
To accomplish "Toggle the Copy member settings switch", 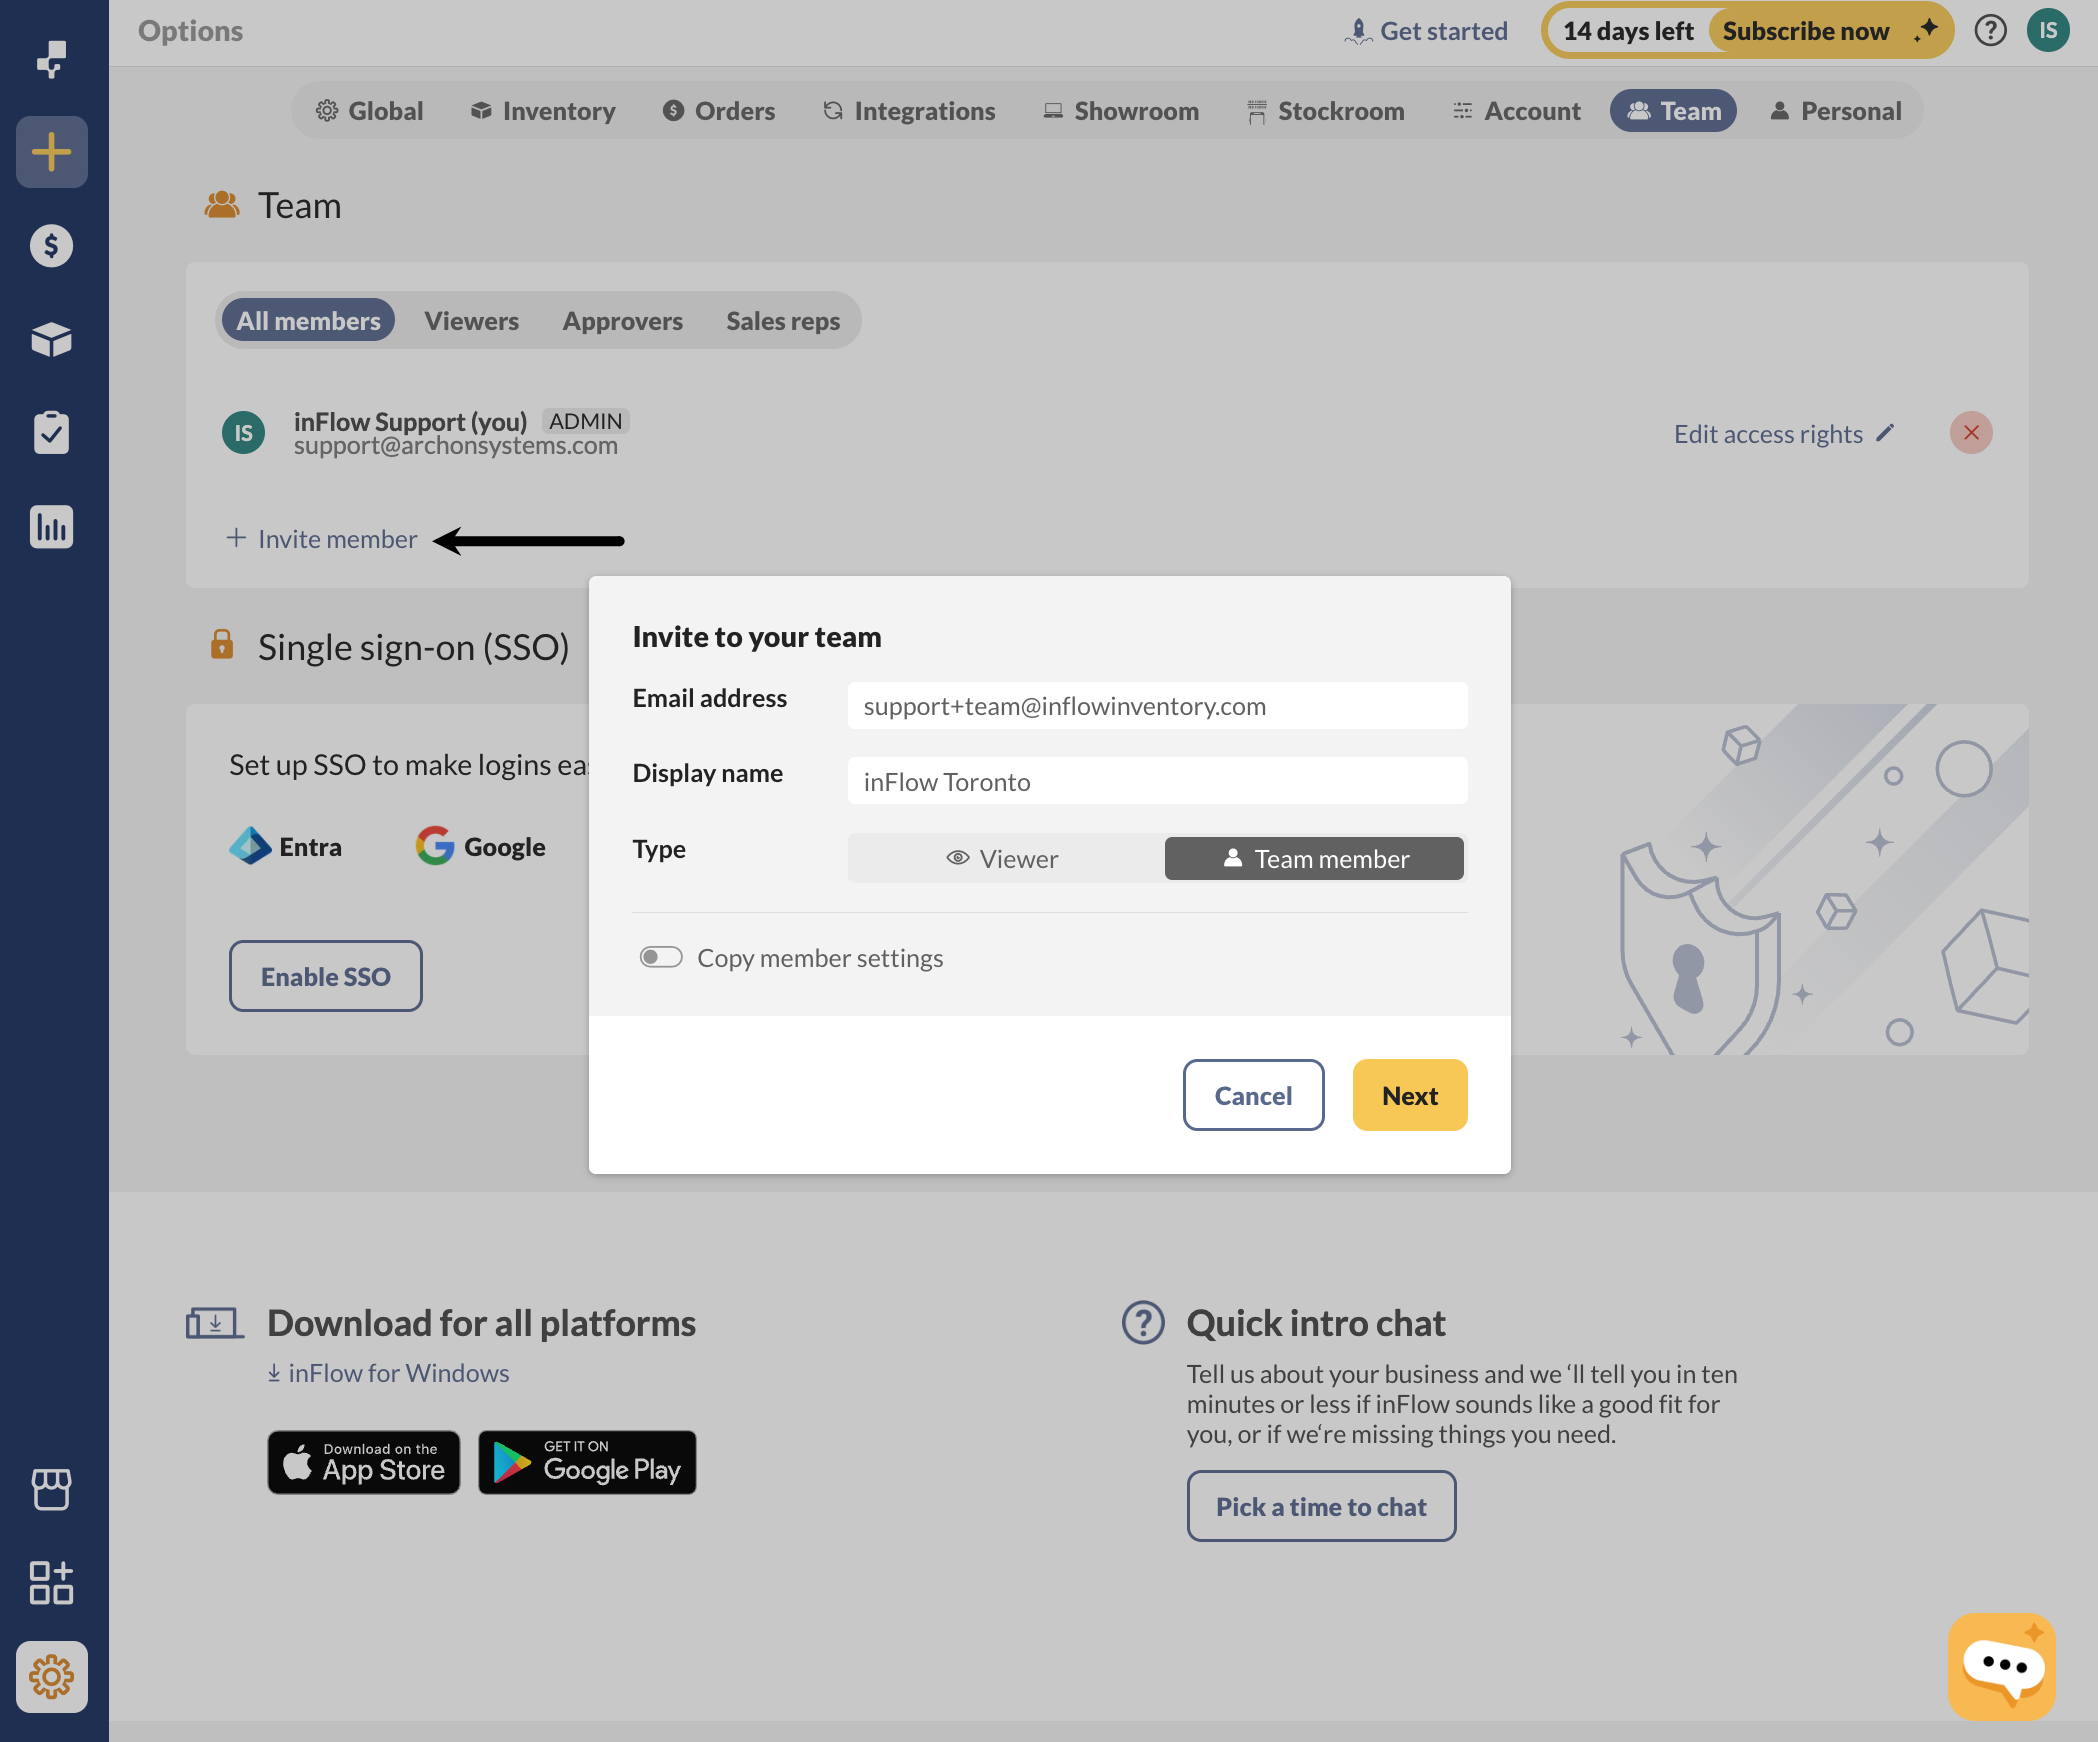I will click(x=661, y=958).
